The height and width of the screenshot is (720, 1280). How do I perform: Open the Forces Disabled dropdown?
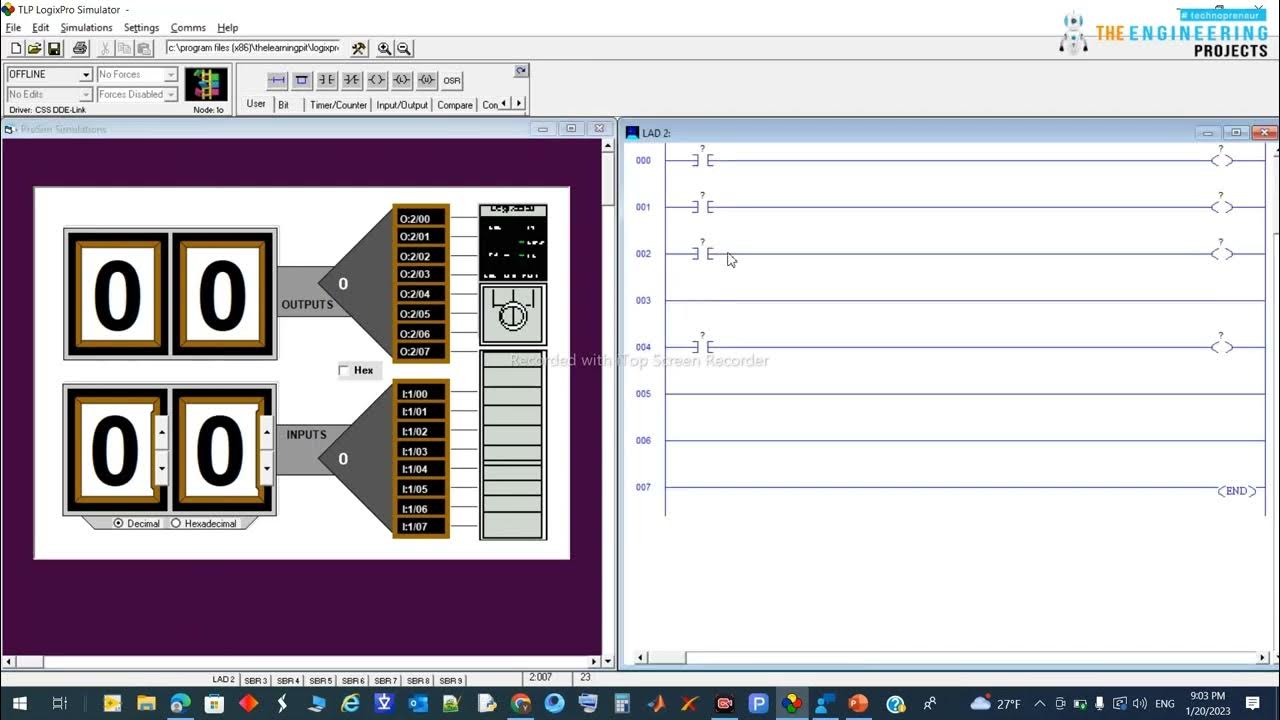coord(171,95)
